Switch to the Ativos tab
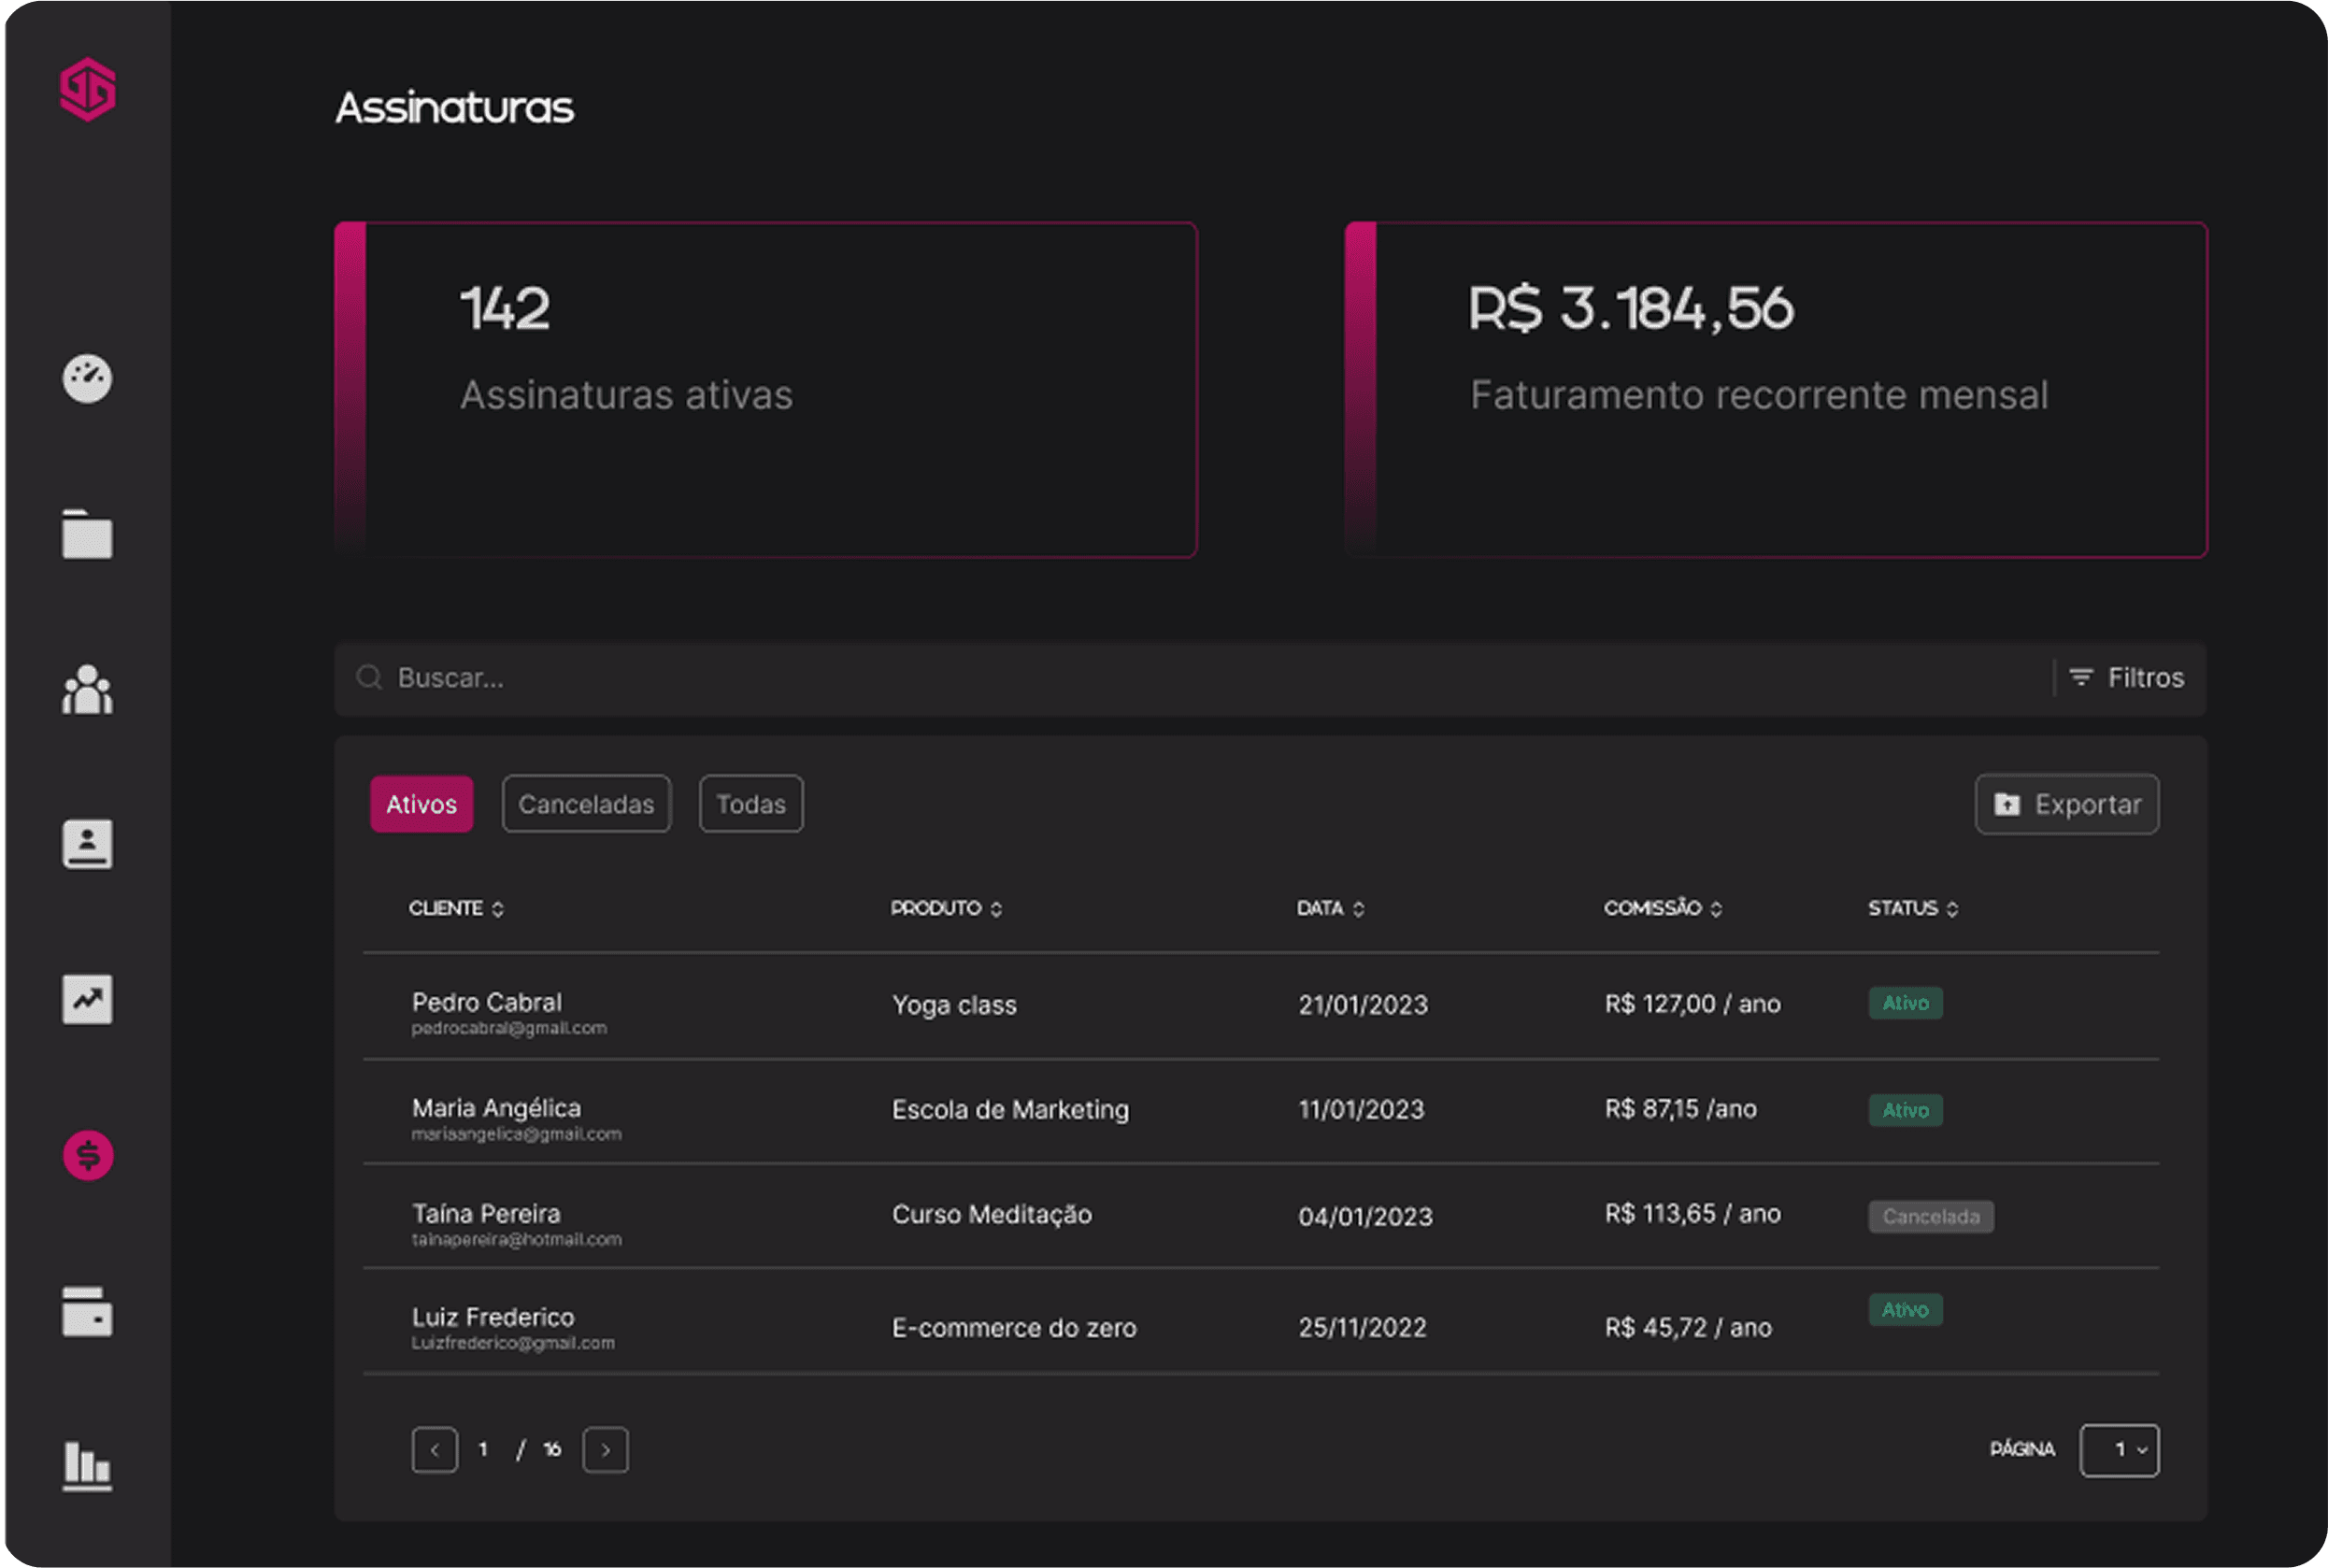The height and width of the screenshot is (1568, 2328). pyautogui.click(x=421, y=804)
